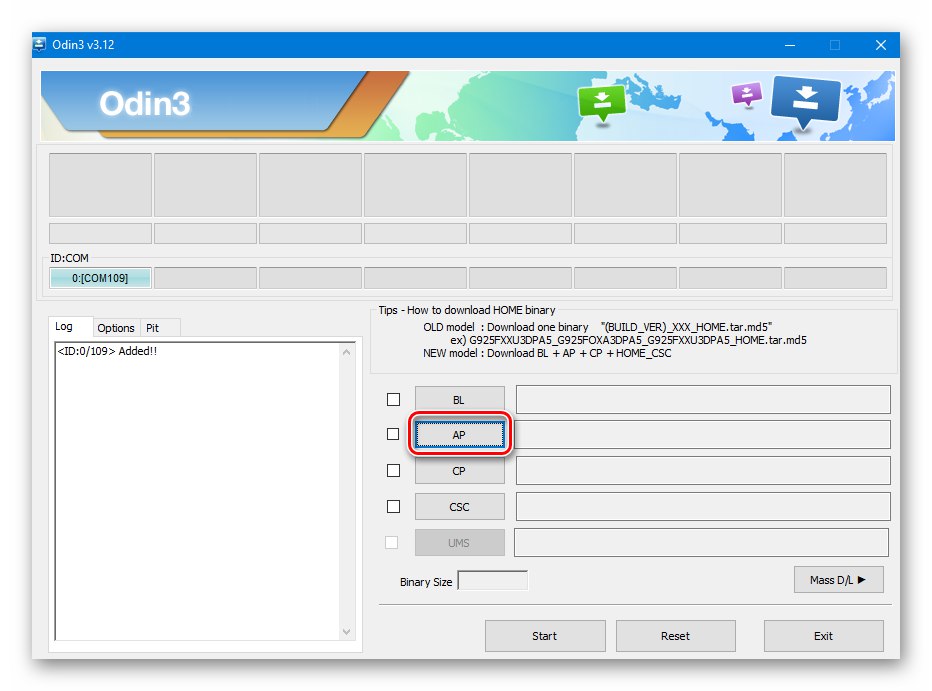Click the 'OLD model : Download one binary' line
Image resolution: width=932 pixels, height=691 pixels.
[x=597, y=327]
